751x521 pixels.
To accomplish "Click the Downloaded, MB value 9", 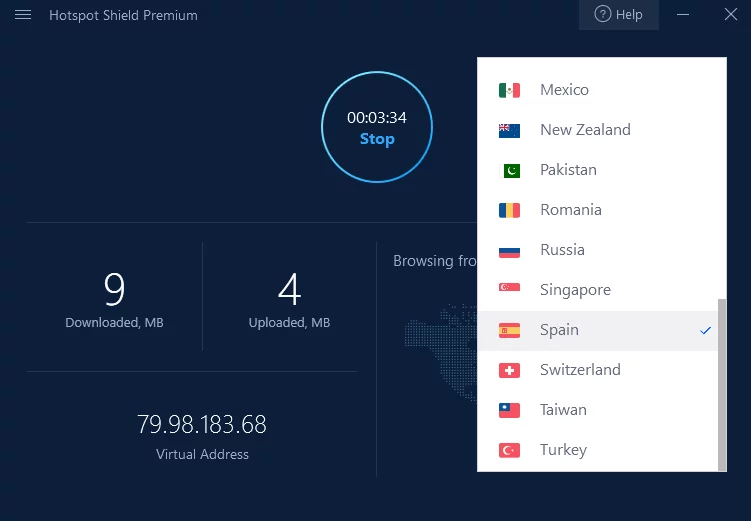I will (x=114, y=289).
